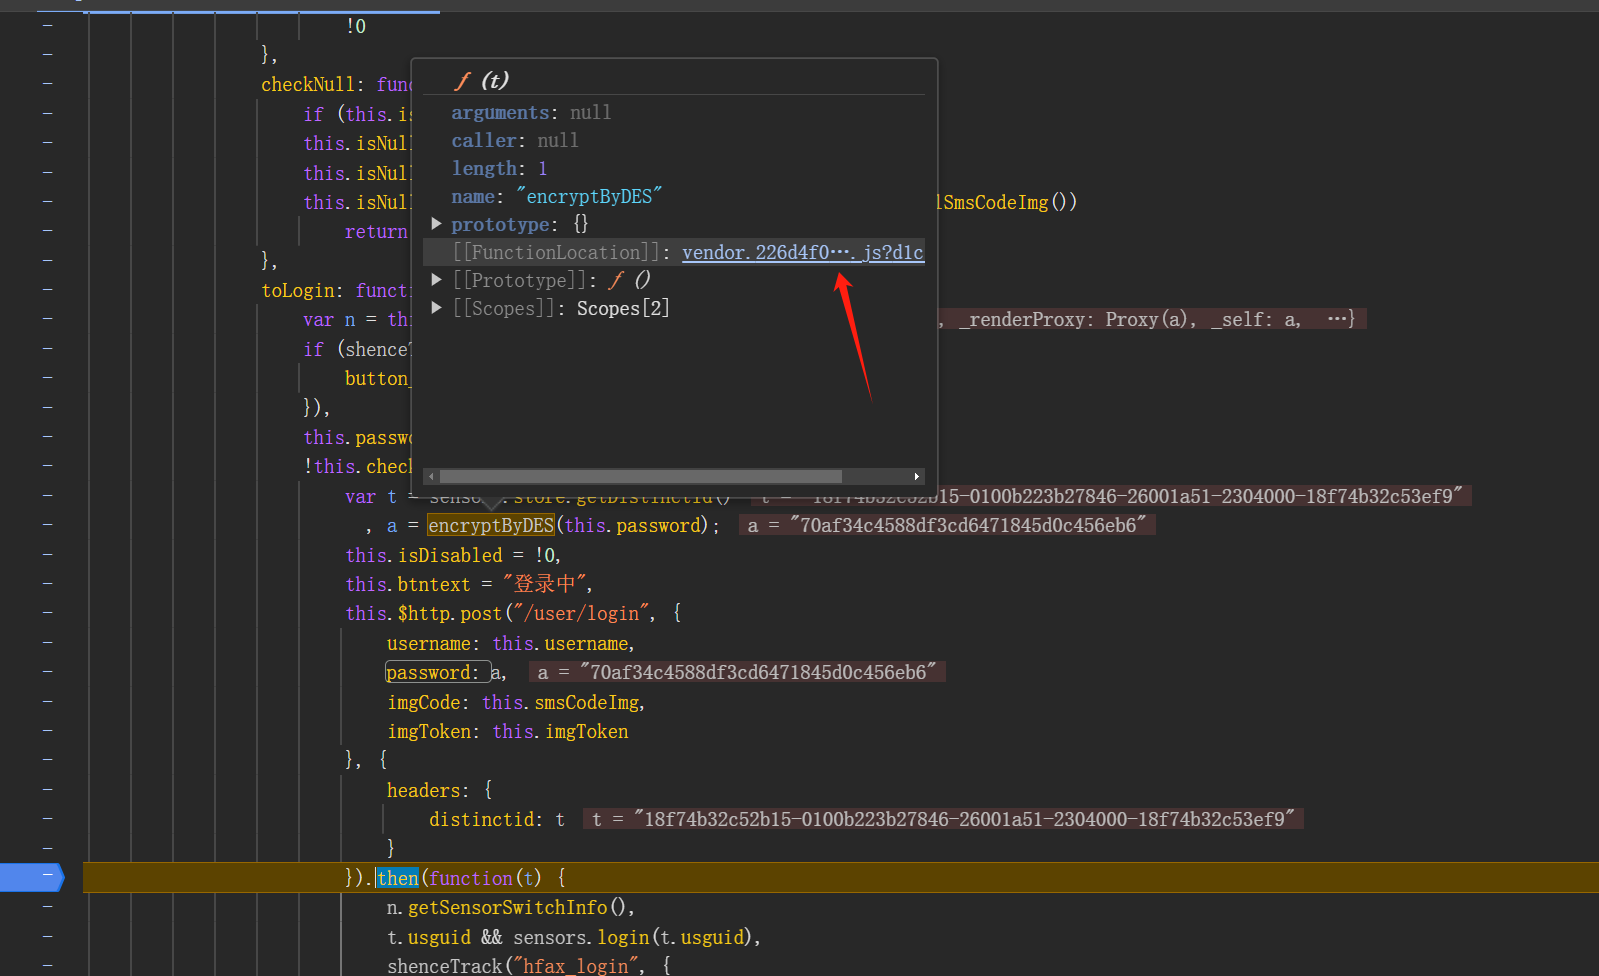Click the gutter dash beside 'var t' line
The image size is (1599, 976).
tap(47, 495)
